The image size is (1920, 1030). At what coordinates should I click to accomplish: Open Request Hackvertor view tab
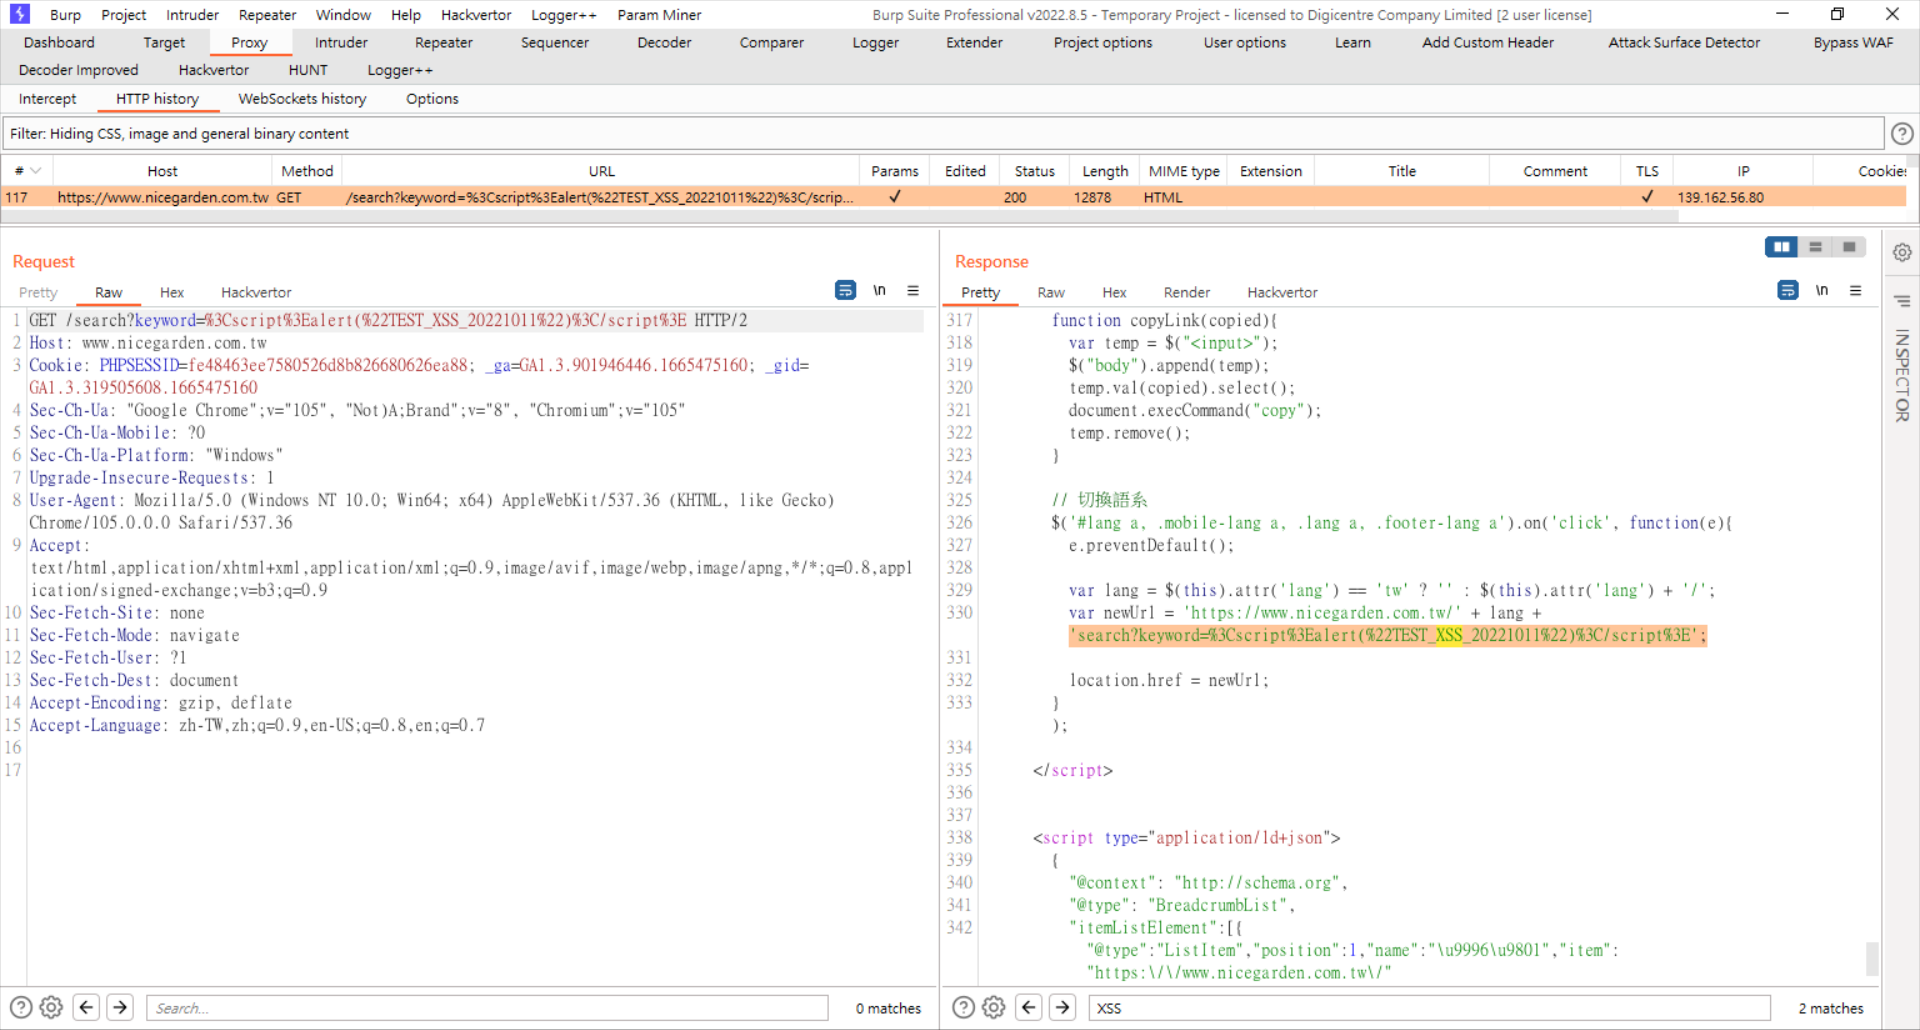coord(256,293)
